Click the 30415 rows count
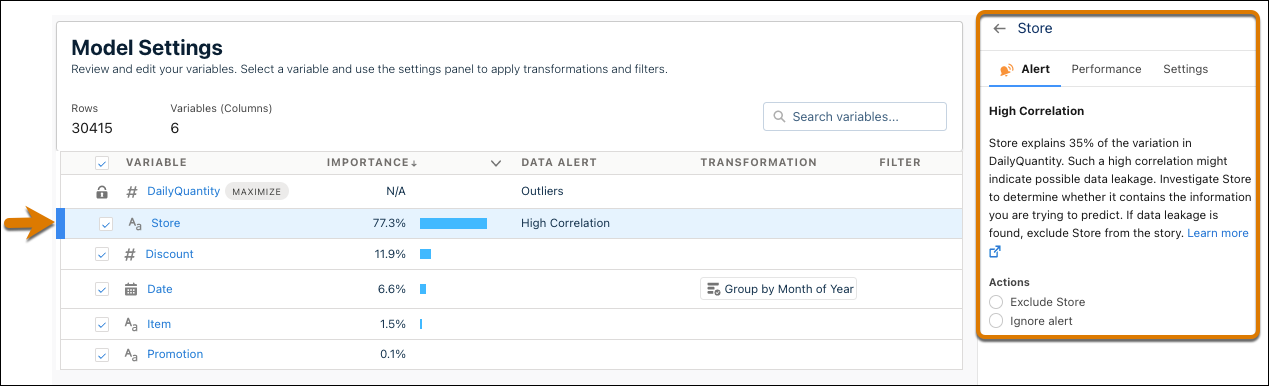Screen dimensions: 1269x386 (x=92, y=128)
